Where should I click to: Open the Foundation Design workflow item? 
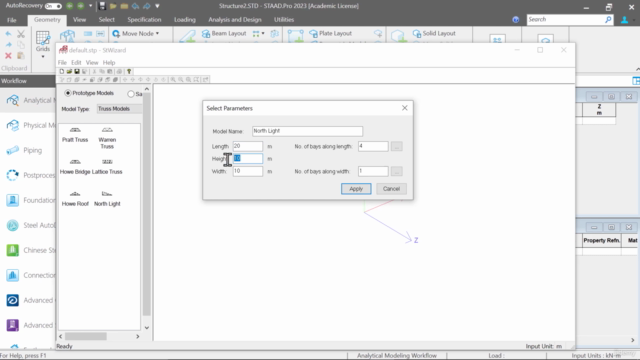point(28,200)
